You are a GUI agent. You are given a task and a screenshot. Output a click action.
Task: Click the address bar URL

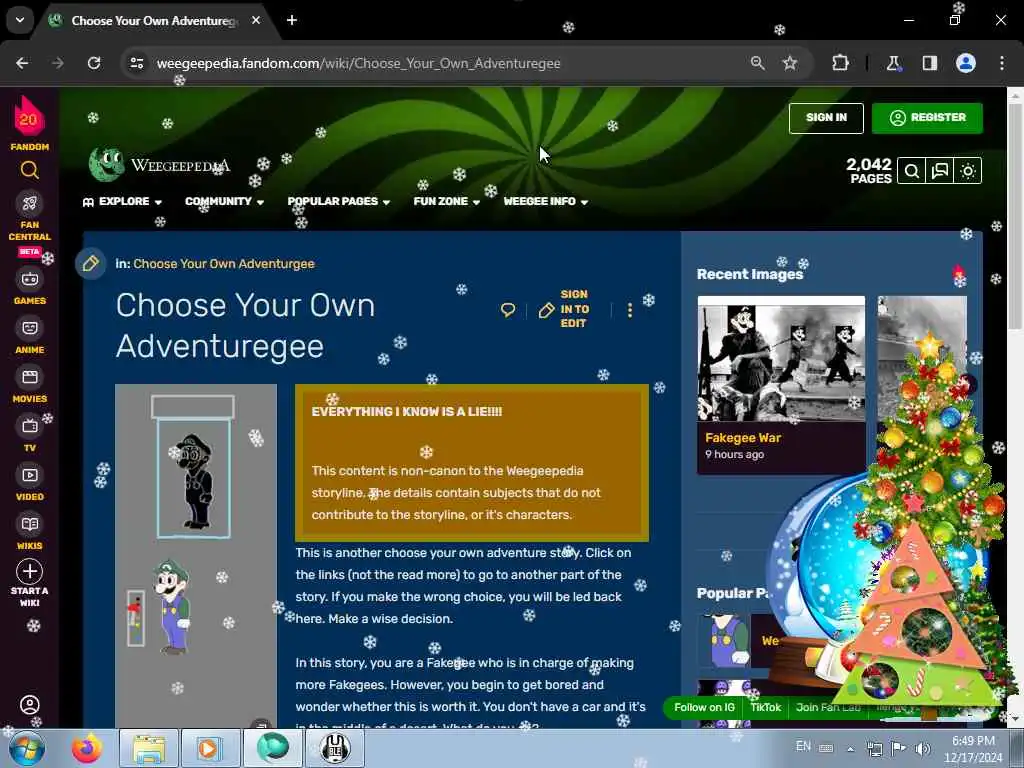[359, 63]
